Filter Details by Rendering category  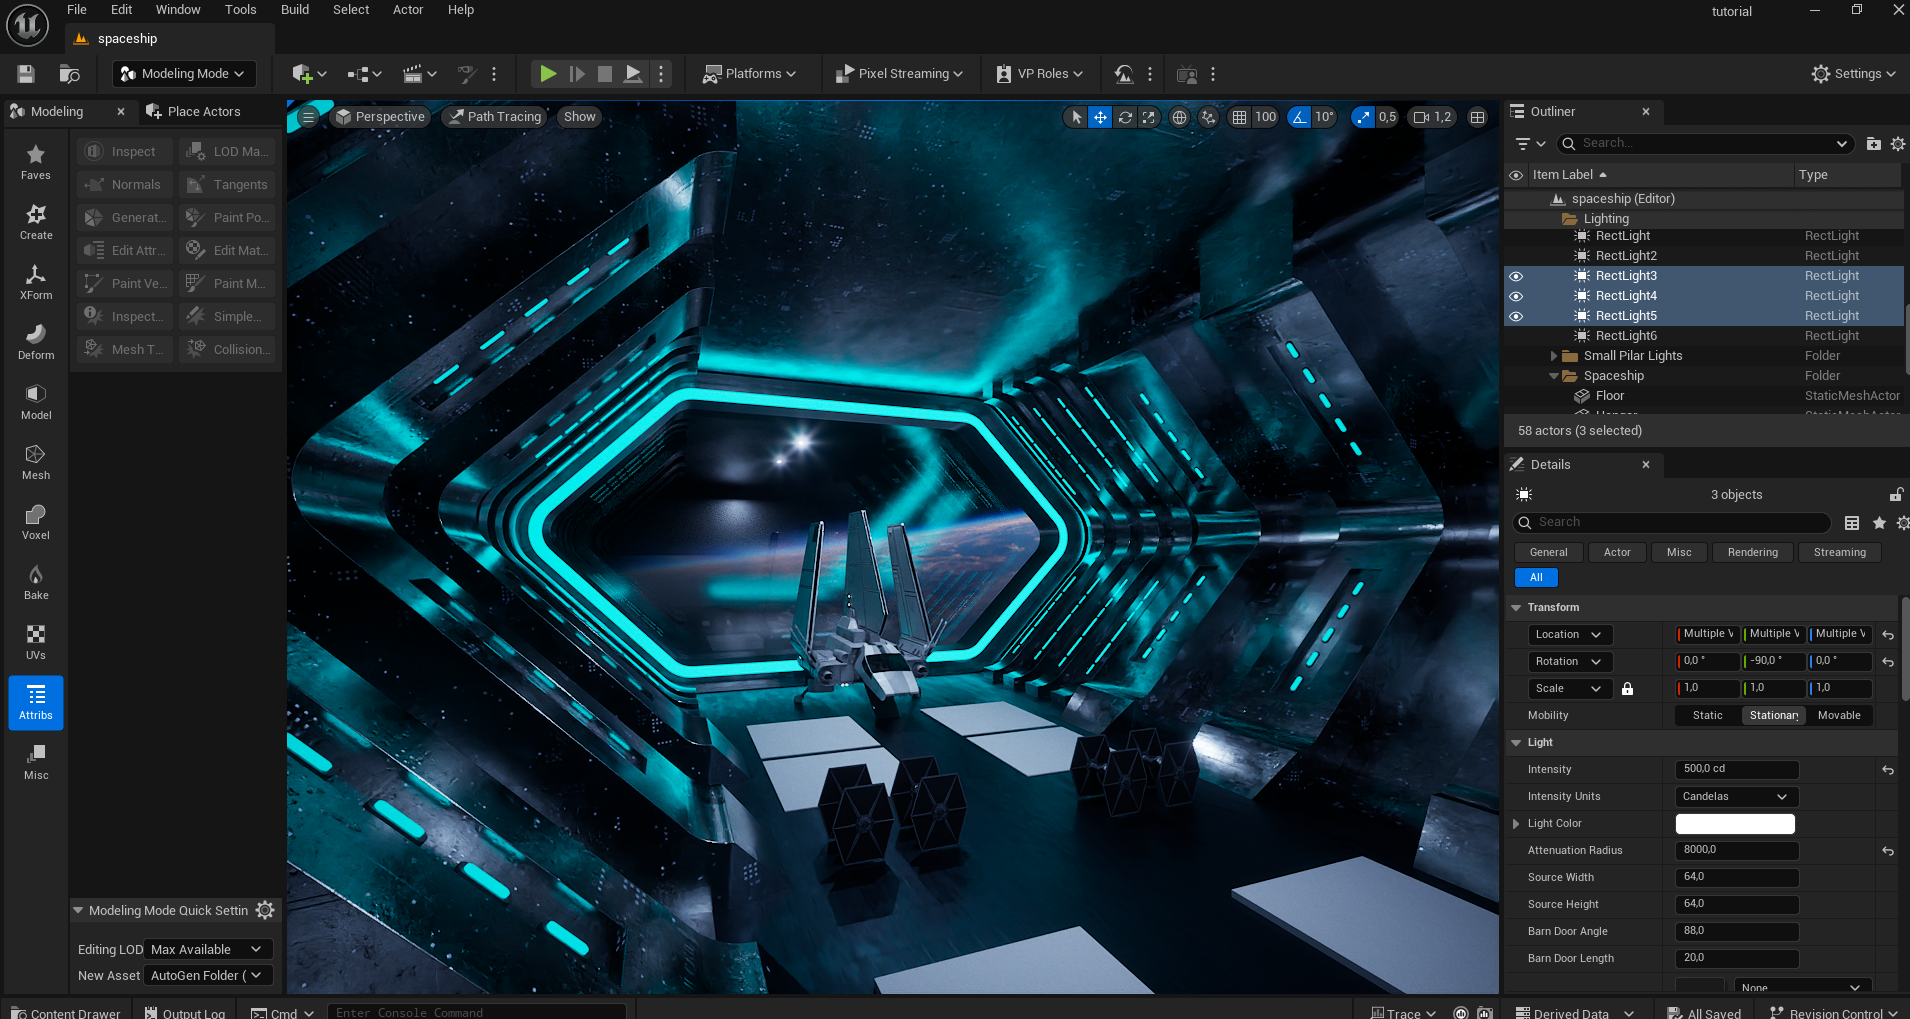tap(1752, 552)
